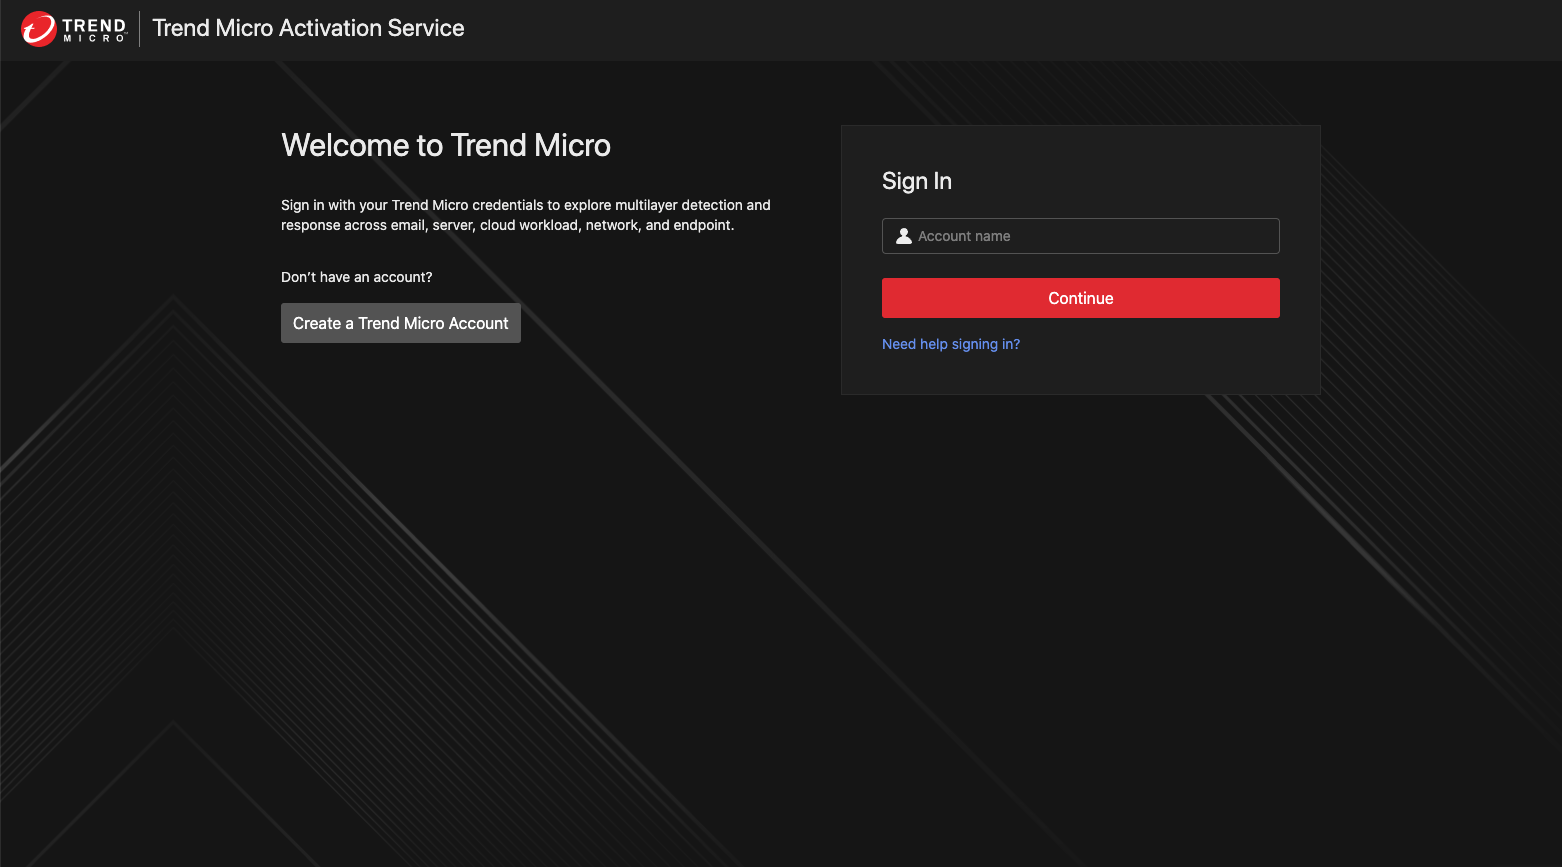
Task: Click the Sign In panel heading
Action: coord(916,181)
